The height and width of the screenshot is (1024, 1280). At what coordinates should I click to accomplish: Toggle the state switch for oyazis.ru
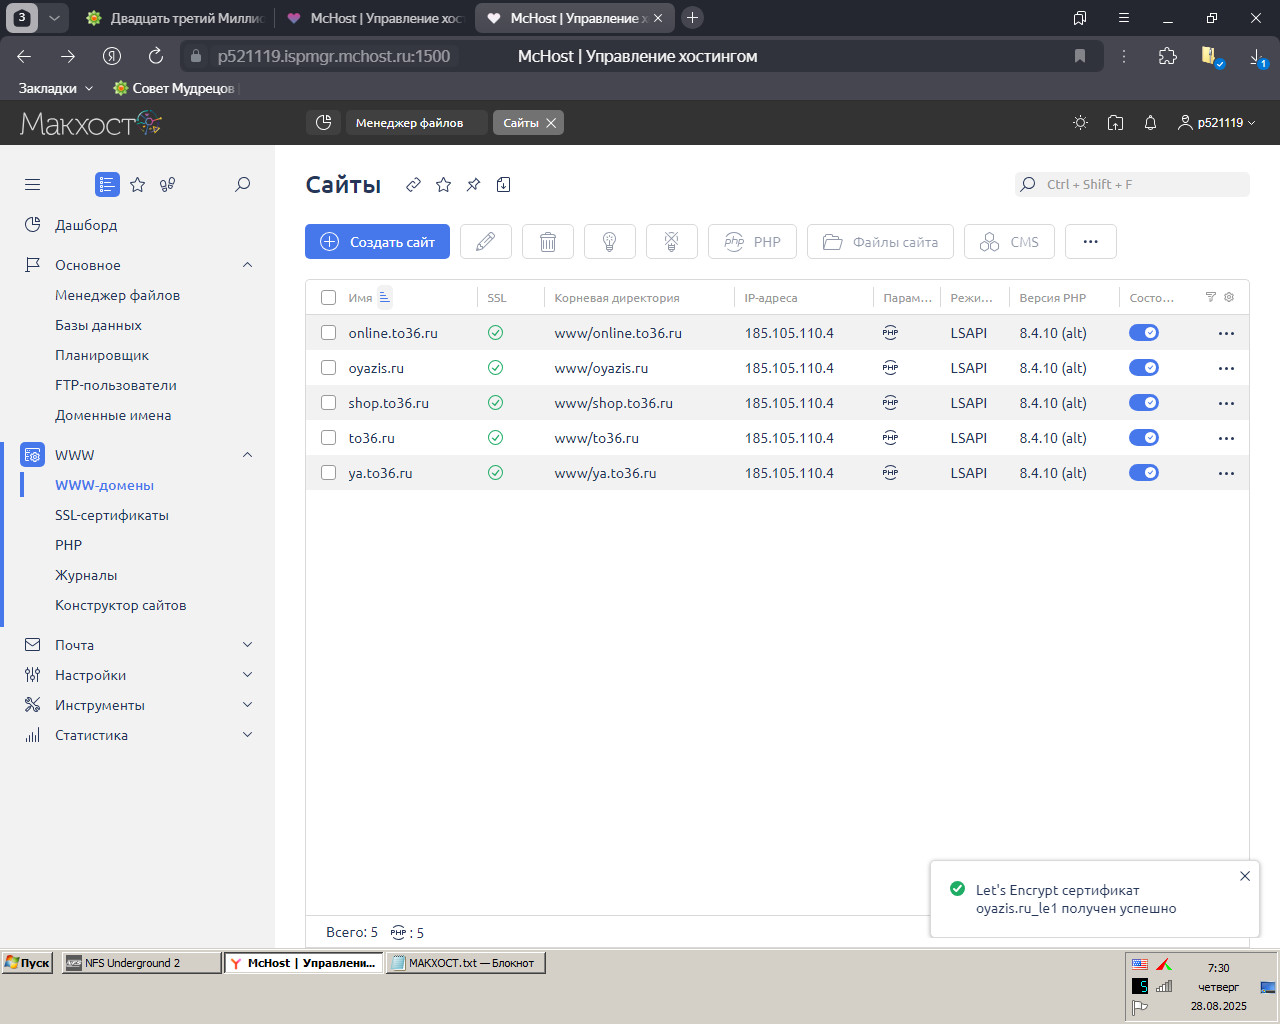1144,368
